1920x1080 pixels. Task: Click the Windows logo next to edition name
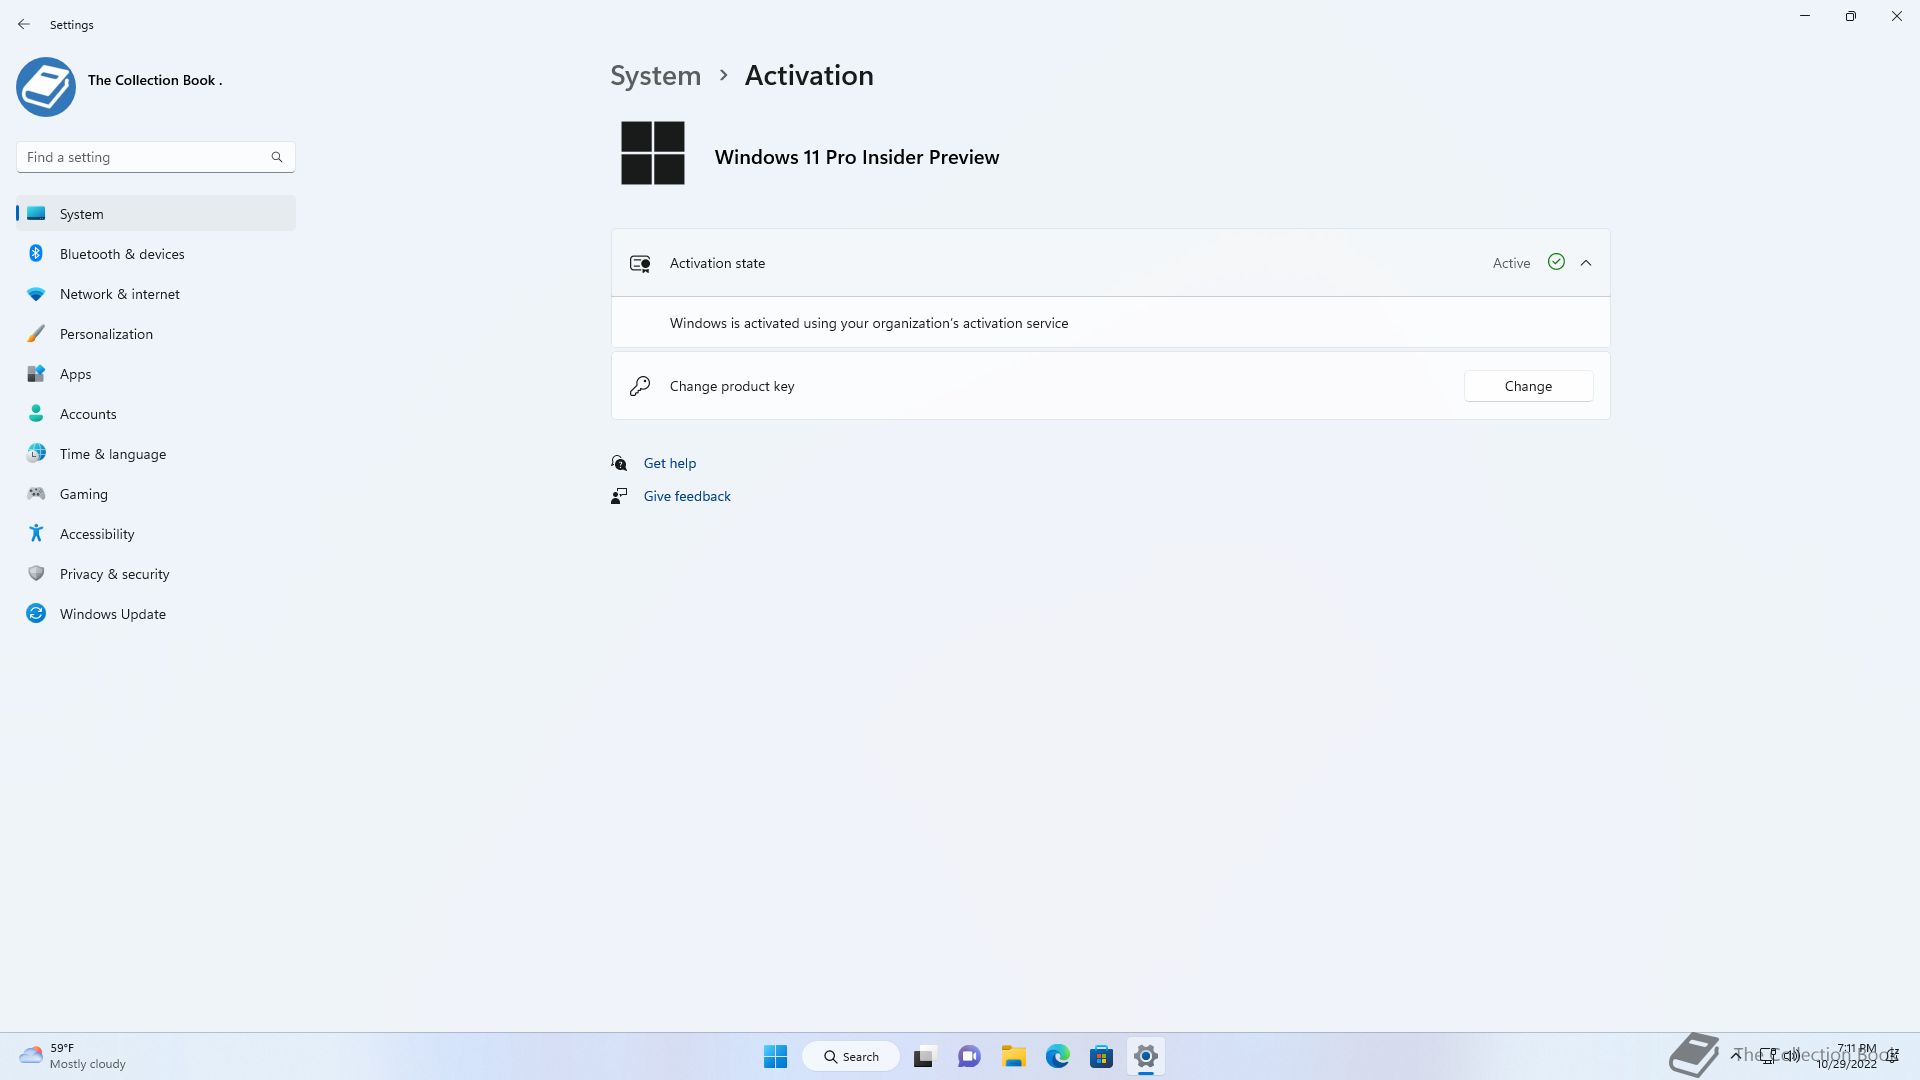pos(653,153)
